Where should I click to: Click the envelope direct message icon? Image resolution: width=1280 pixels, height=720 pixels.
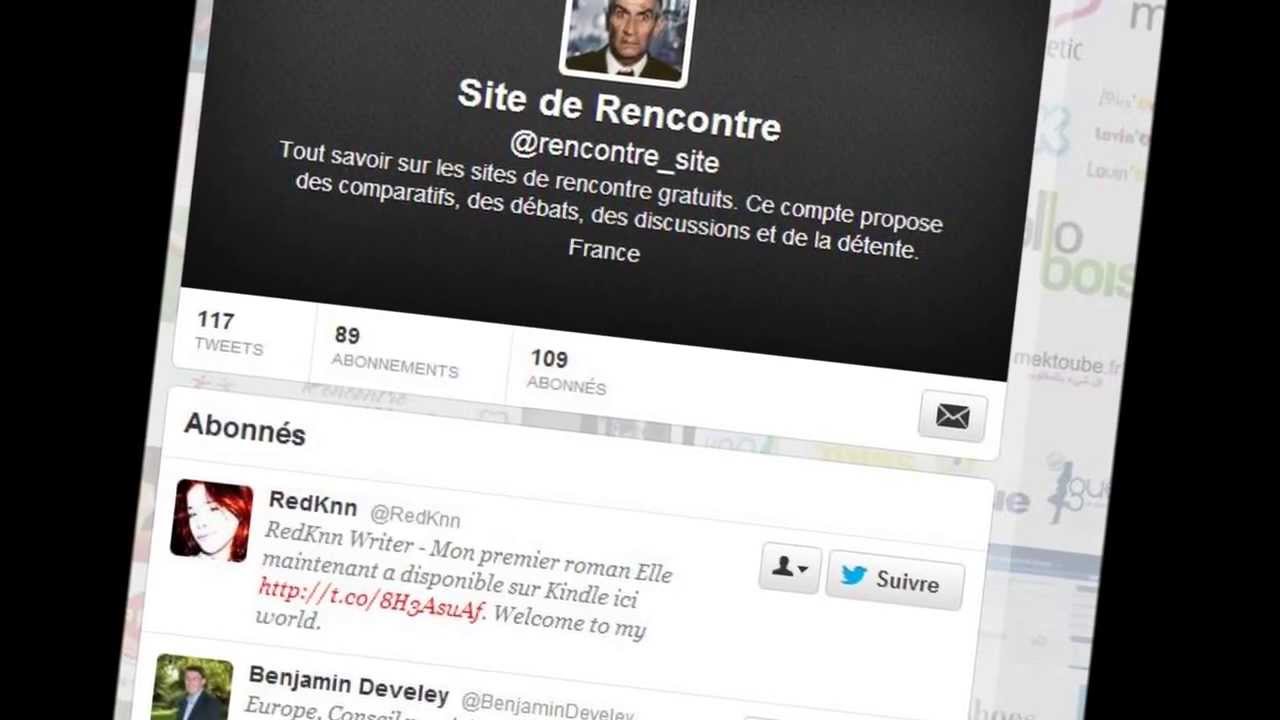pyautogui.click(x=952, y=416)
